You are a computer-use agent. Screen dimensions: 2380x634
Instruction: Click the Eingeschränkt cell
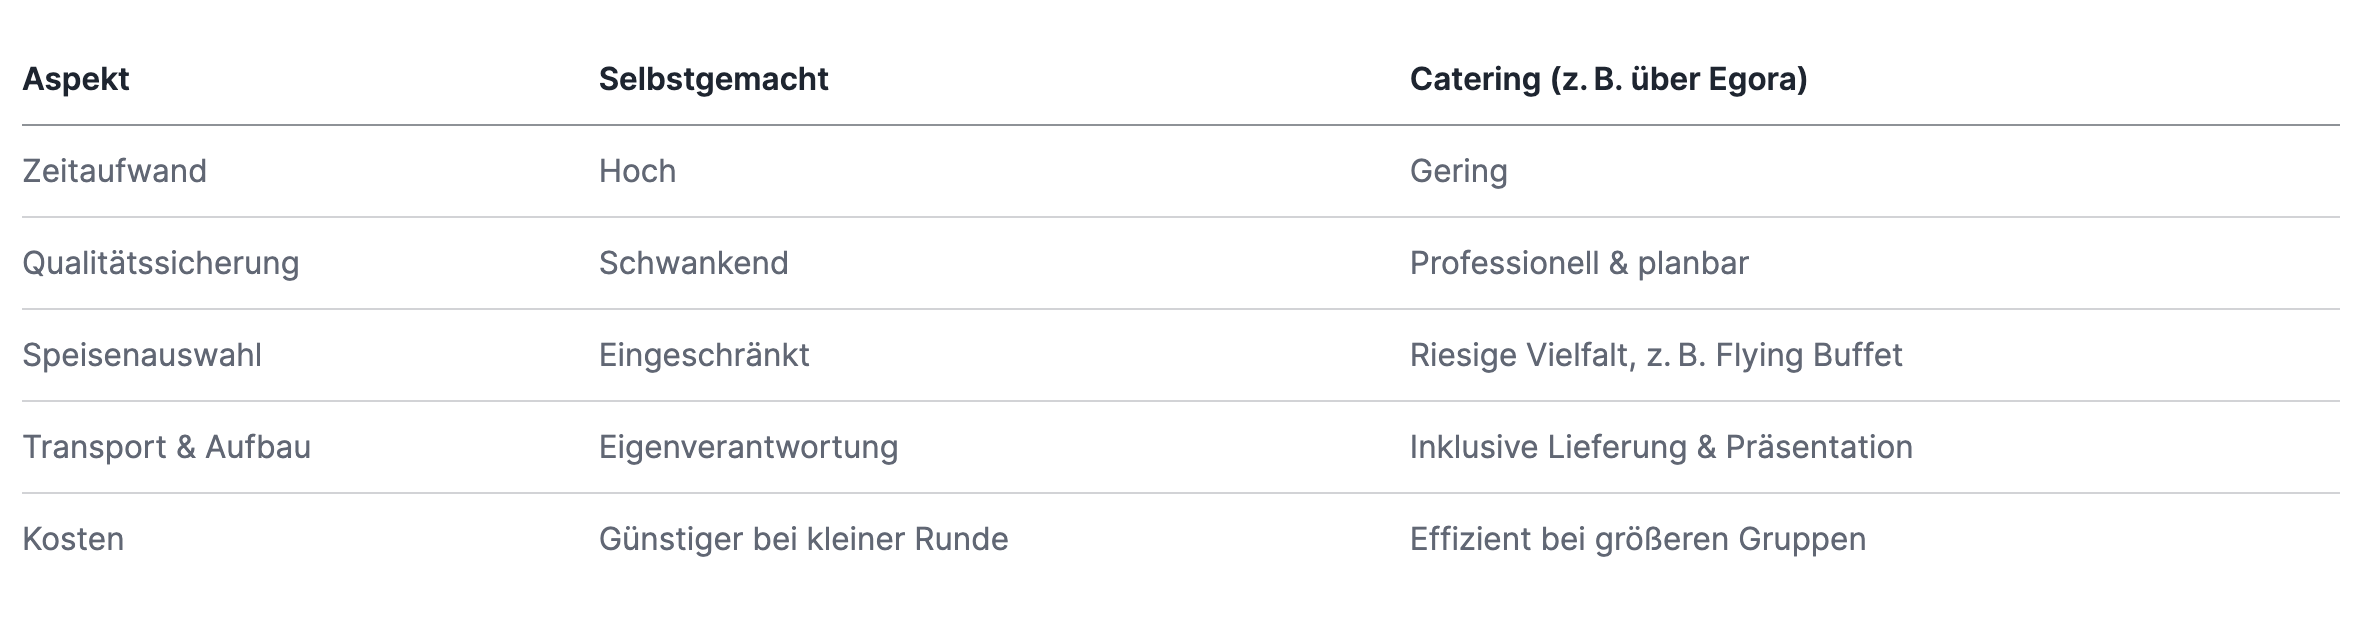pyautogui.click(x=704, y=356)
